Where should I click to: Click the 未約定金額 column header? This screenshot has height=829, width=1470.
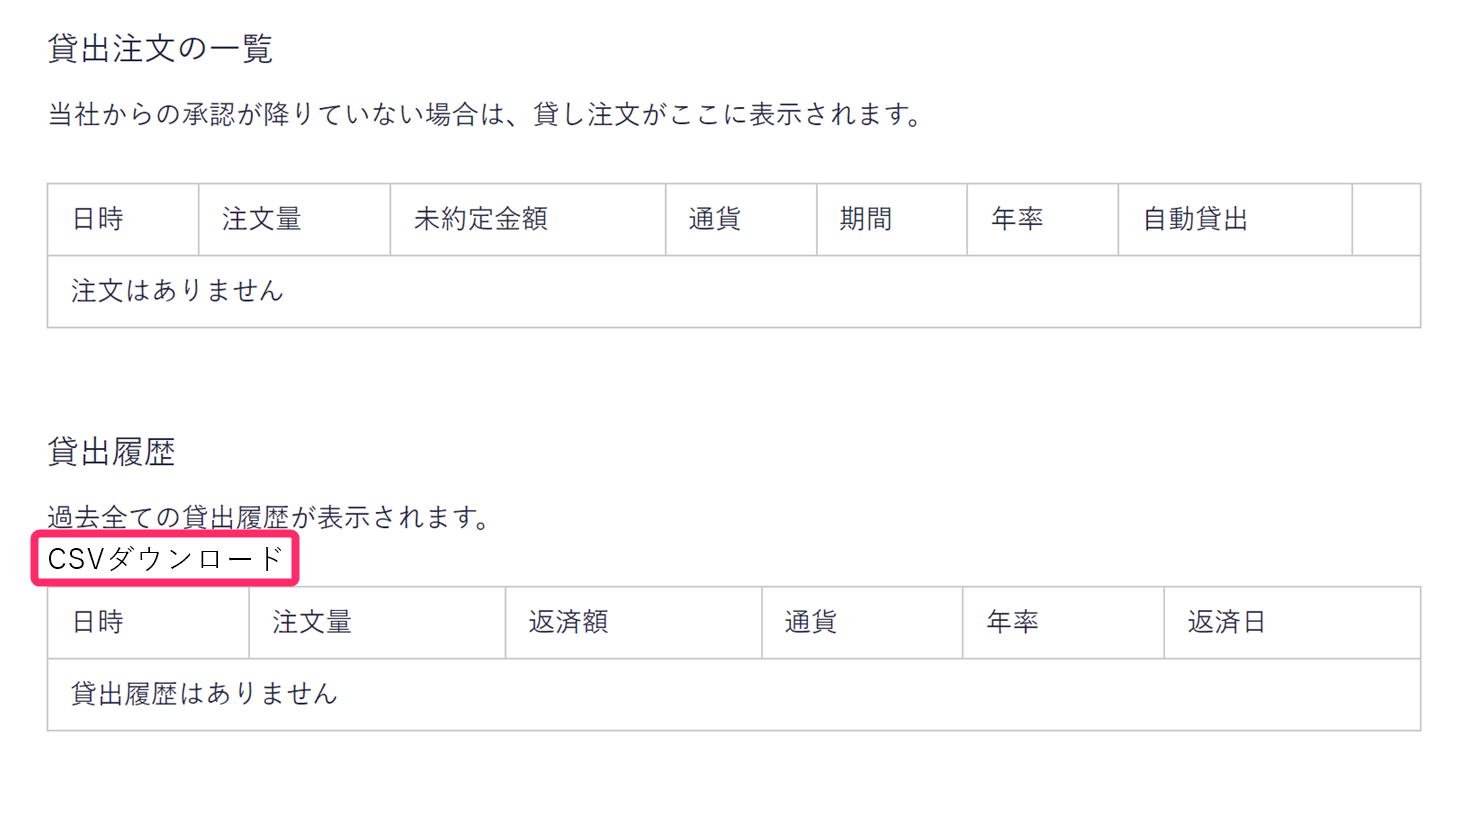coord(528,219)
